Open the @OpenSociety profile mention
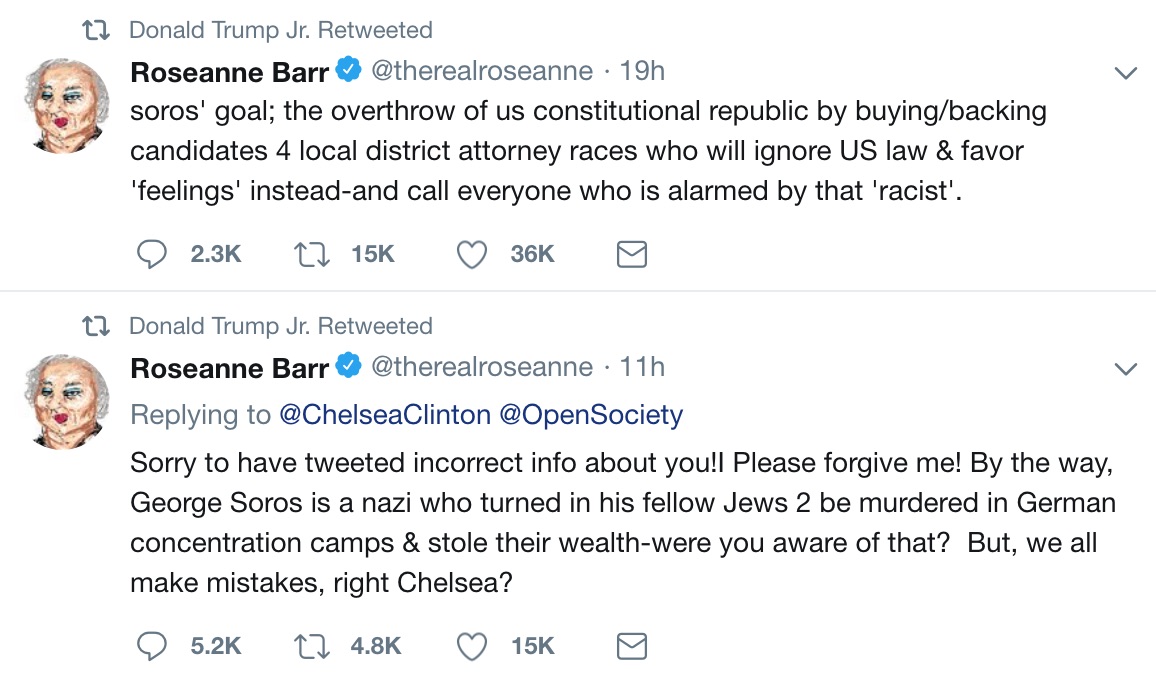This screenshot has height=674, width=1156. (590, 415)
